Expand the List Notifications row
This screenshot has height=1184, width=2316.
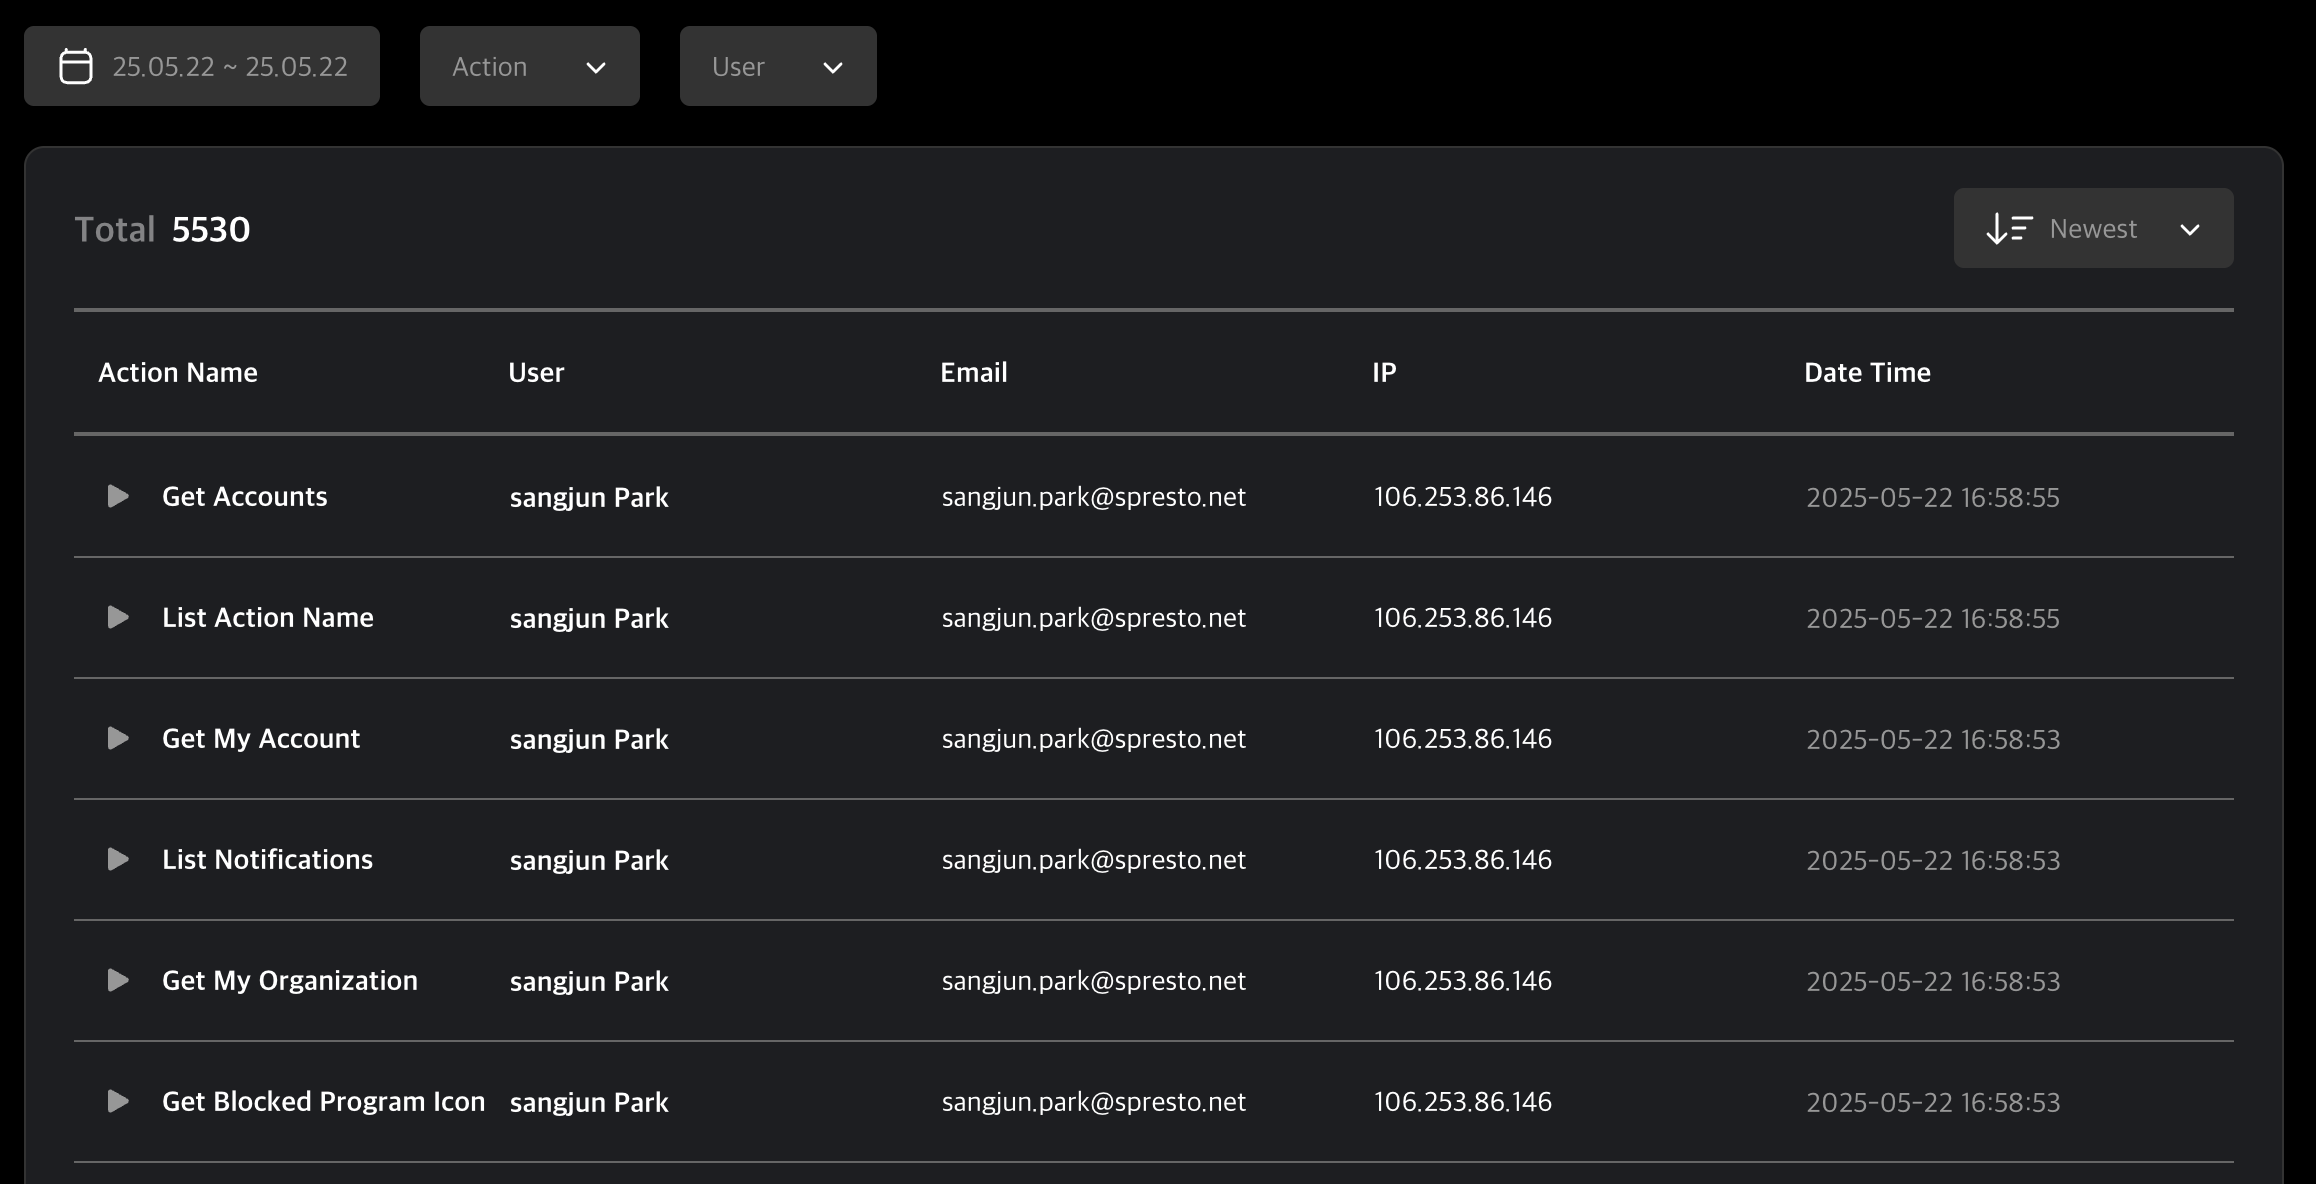118,859
